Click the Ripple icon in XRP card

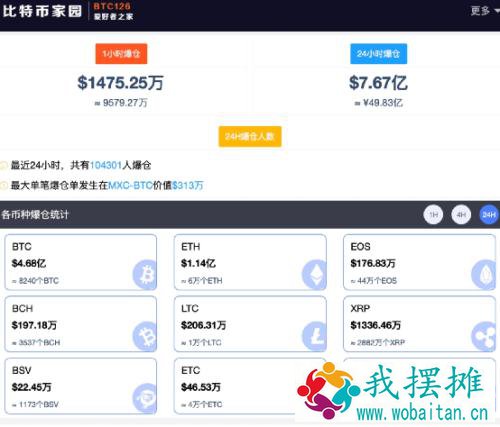click(483, 336)
